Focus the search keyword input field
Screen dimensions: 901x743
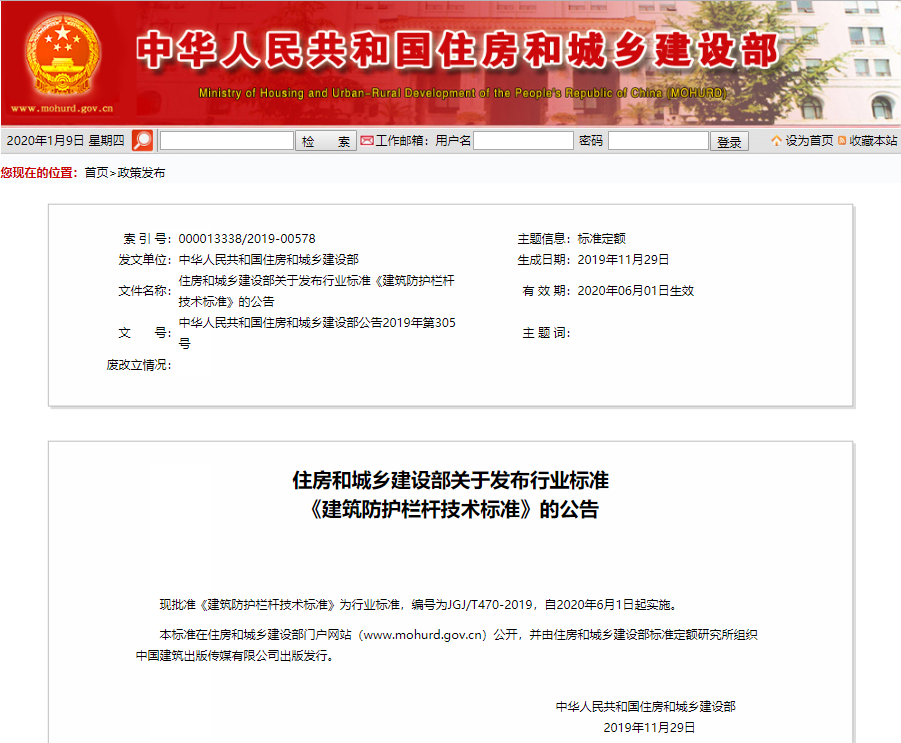[226, 141]
